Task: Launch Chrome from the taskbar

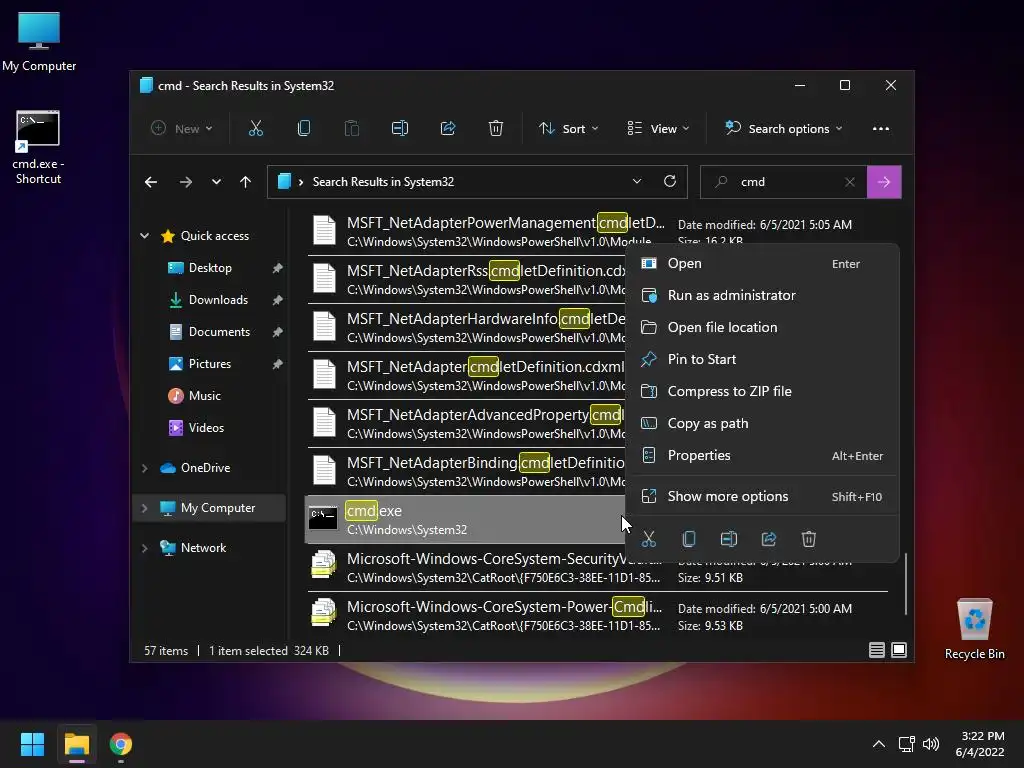Action: click(121, 744)
